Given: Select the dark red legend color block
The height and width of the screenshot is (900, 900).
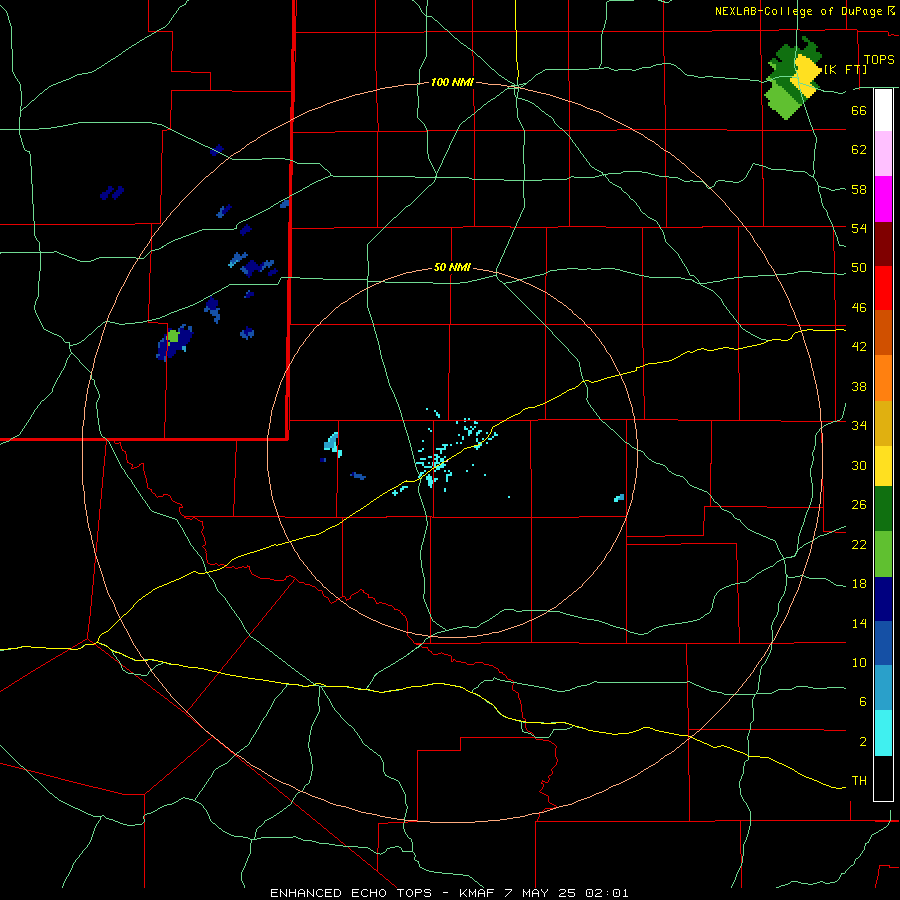Looking at the screenshot, I should tap(883, 243).
